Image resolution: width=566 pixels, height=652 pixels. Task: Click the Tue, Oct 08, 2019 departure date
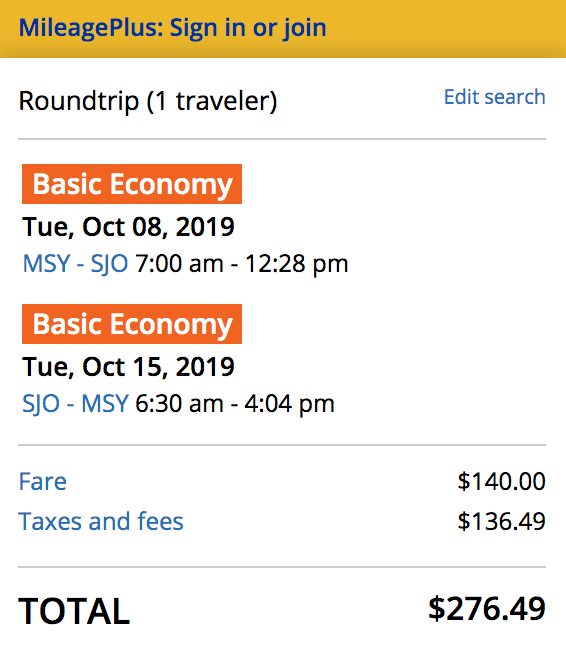(x=129, y=227)
